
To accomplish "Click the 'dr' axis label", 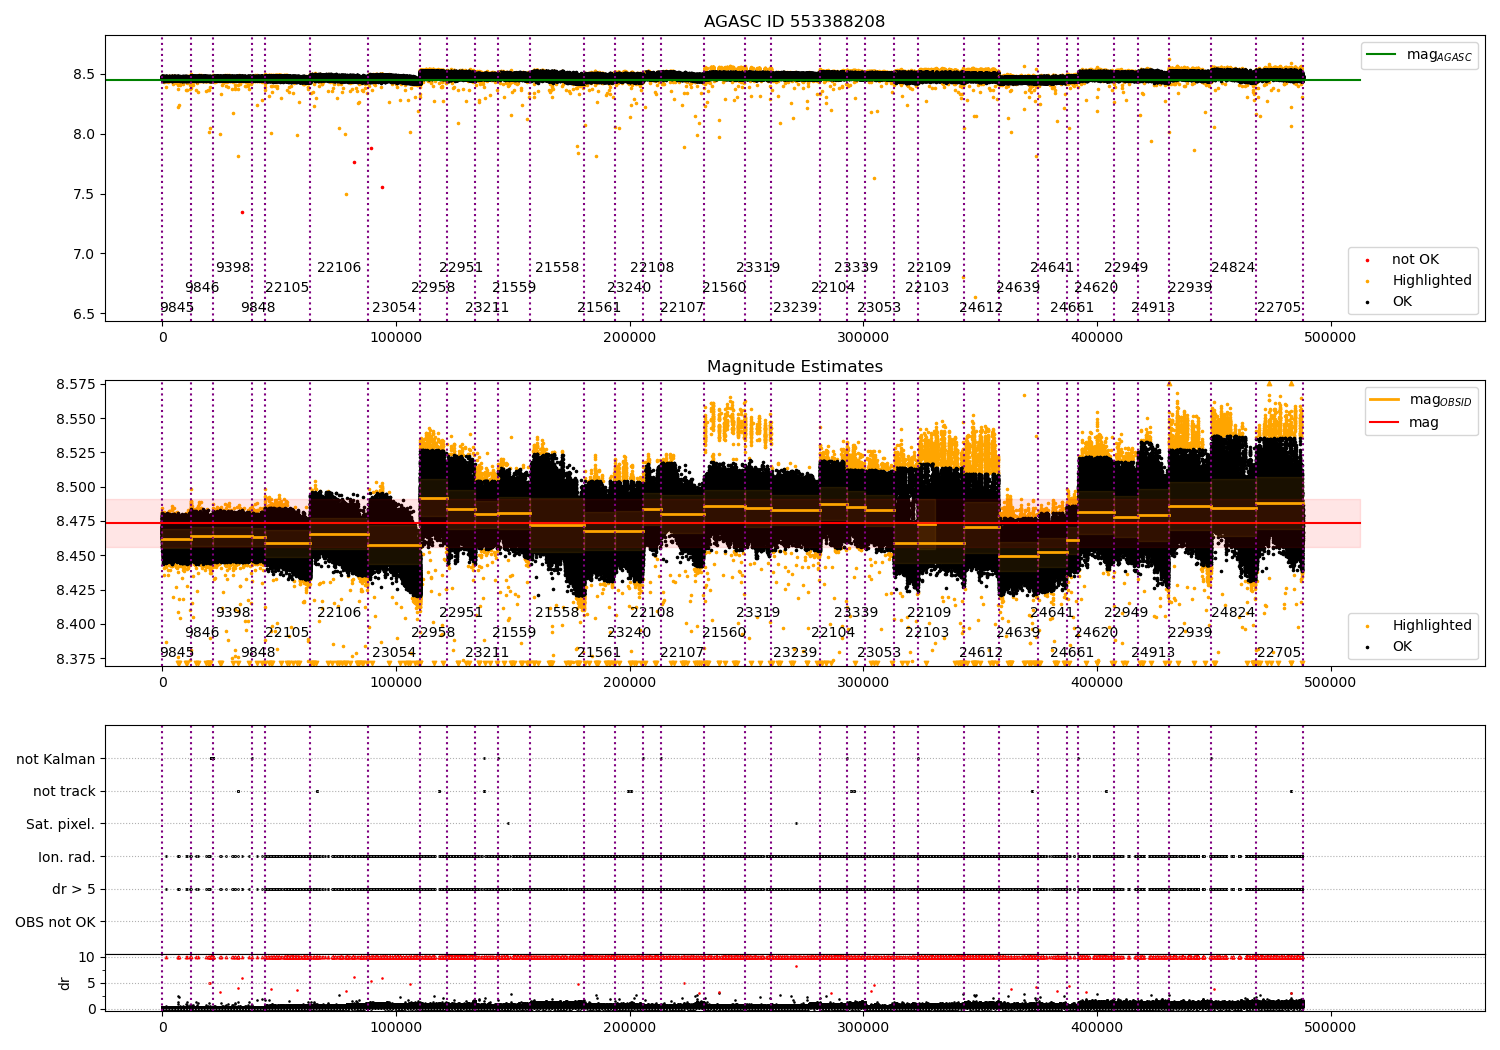I will point(65,983).
